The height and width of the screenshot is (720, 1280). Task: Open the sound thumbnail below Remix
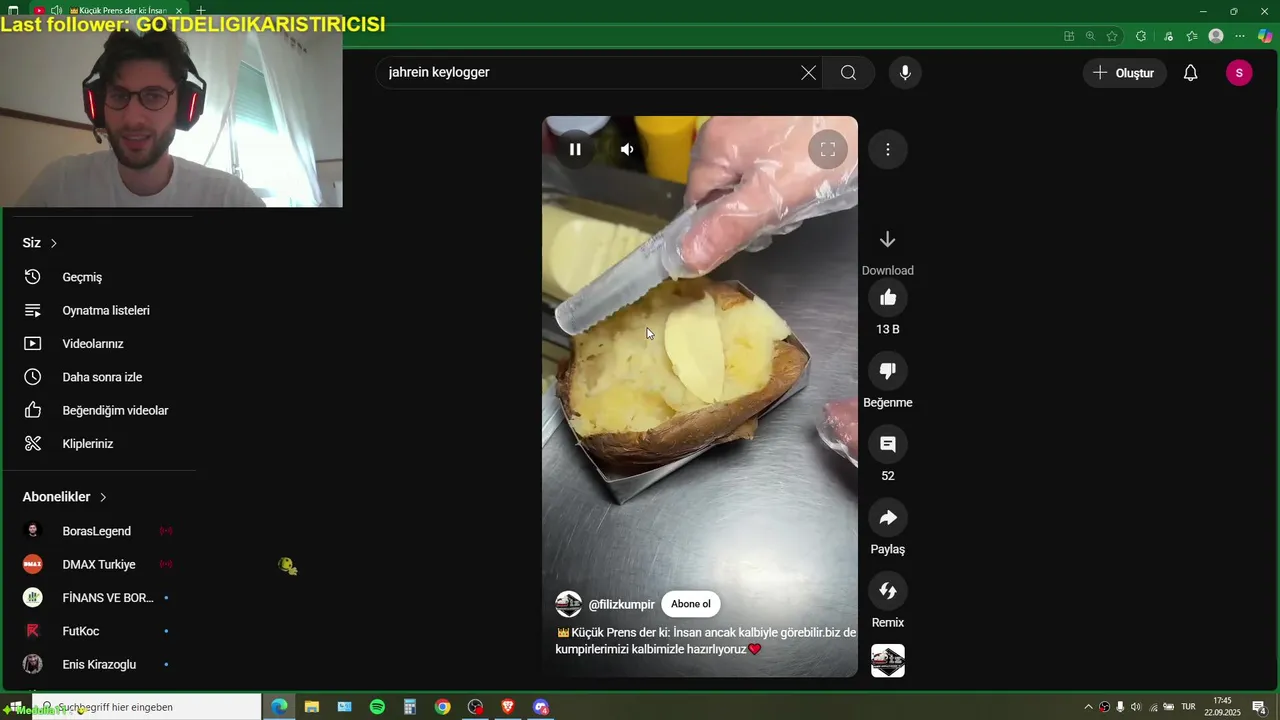tap(888, 661)
